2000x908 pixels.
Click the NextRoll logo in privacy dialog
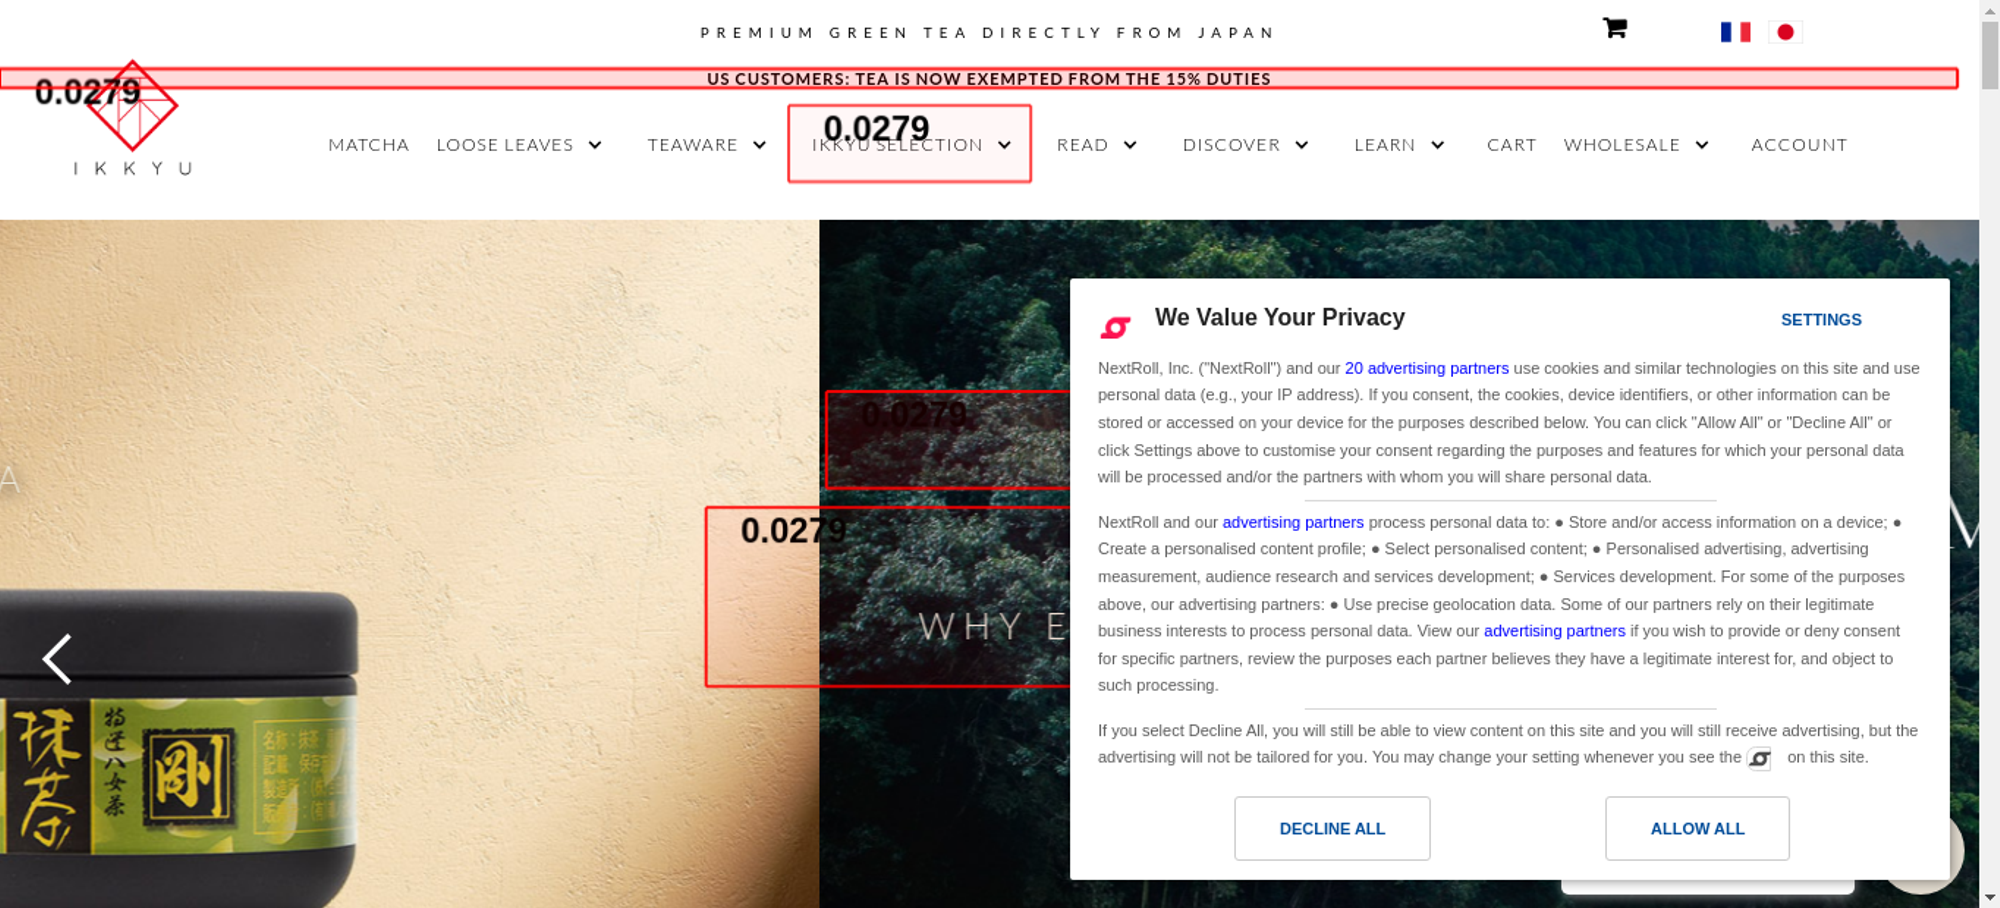[1115, 326]
